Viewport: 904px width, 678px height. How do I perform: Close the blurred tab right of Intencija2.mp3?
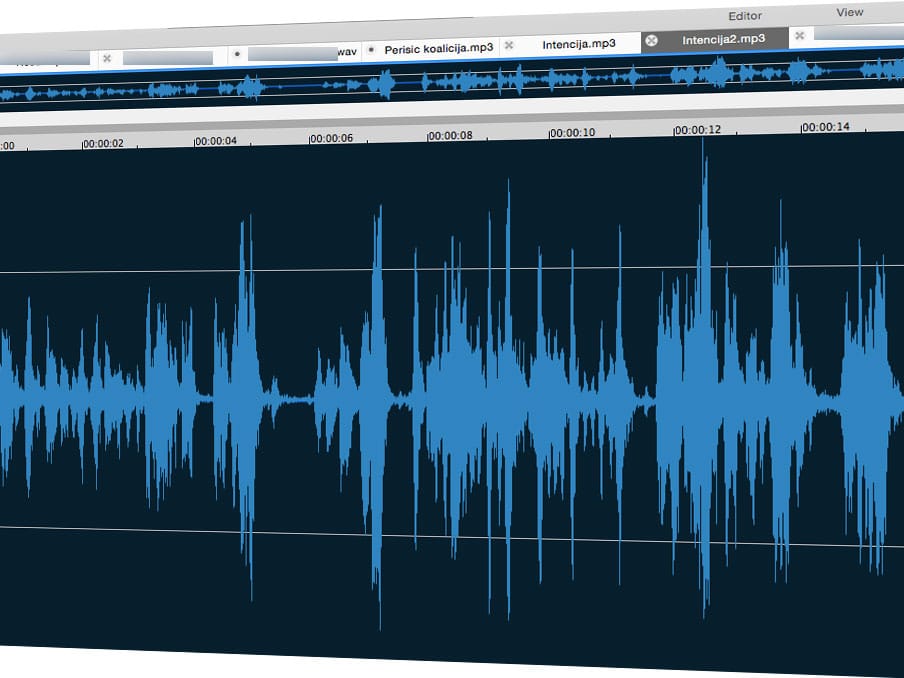799,36
